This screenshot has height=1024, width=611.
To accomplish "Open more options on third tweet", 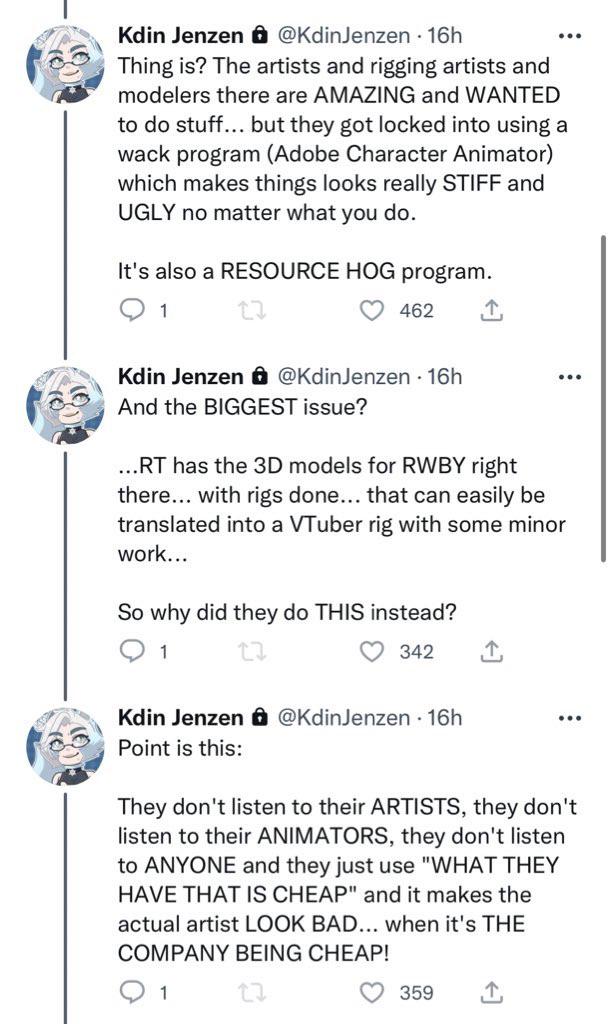I will (569, 718).
